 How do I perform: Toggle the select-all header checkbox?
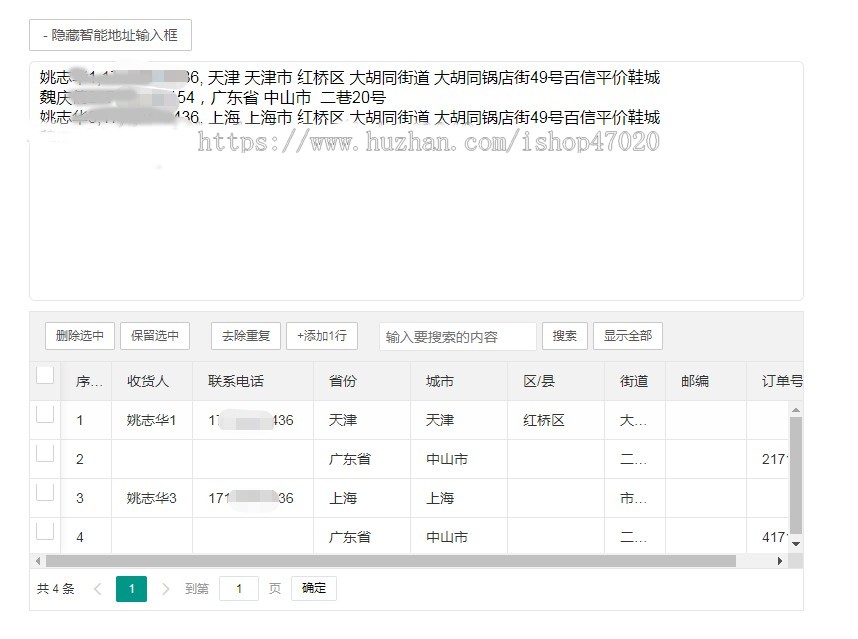pyautogui.click(x=45, y=375)
